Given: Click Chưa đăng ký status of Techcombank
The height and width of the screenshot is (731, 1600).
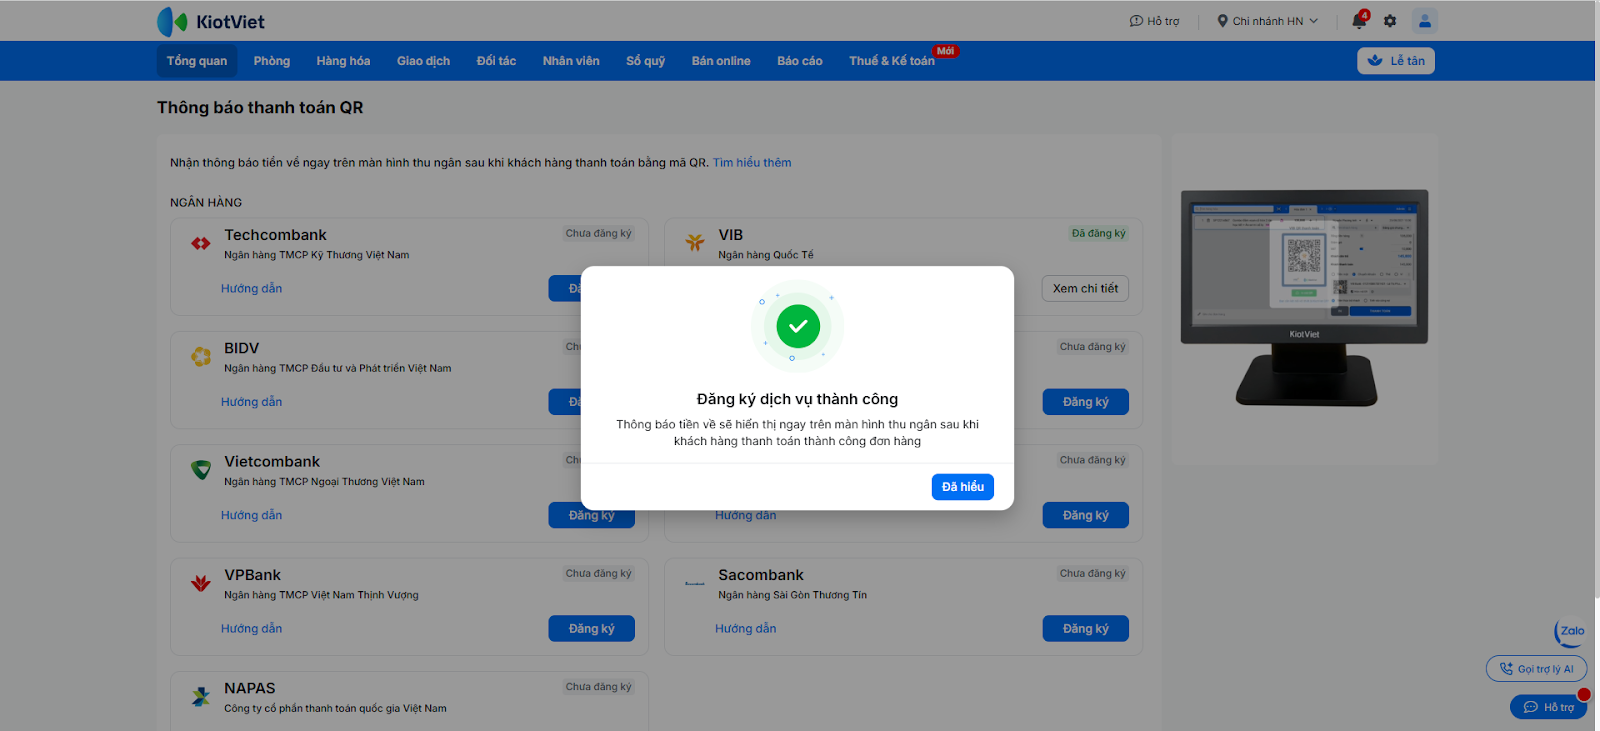Looking at the screenshot, I should [598, 233].
